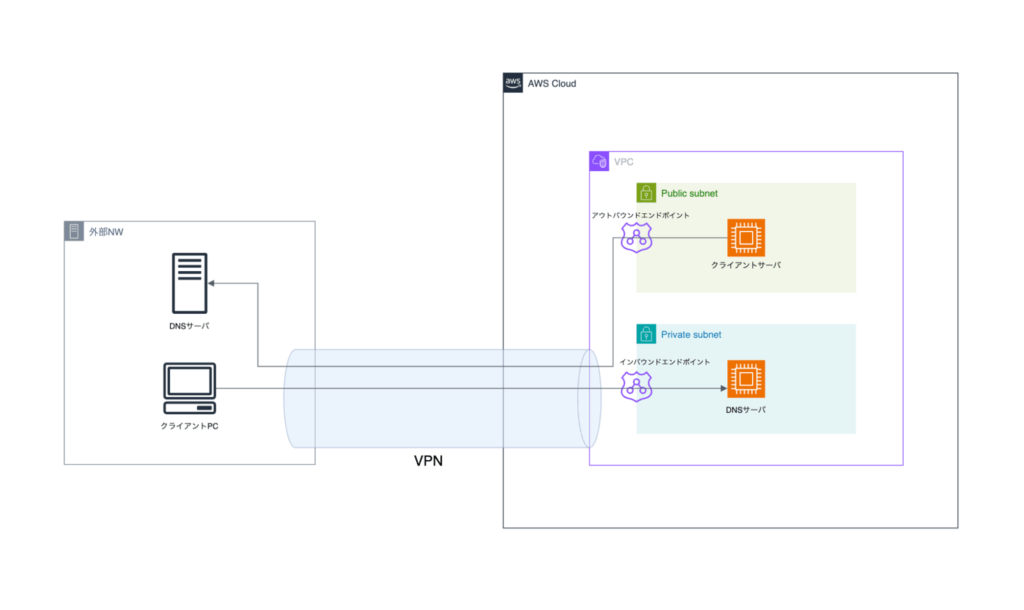Click the DNSサーバ chip icon in Private subnet

[746, 379]
